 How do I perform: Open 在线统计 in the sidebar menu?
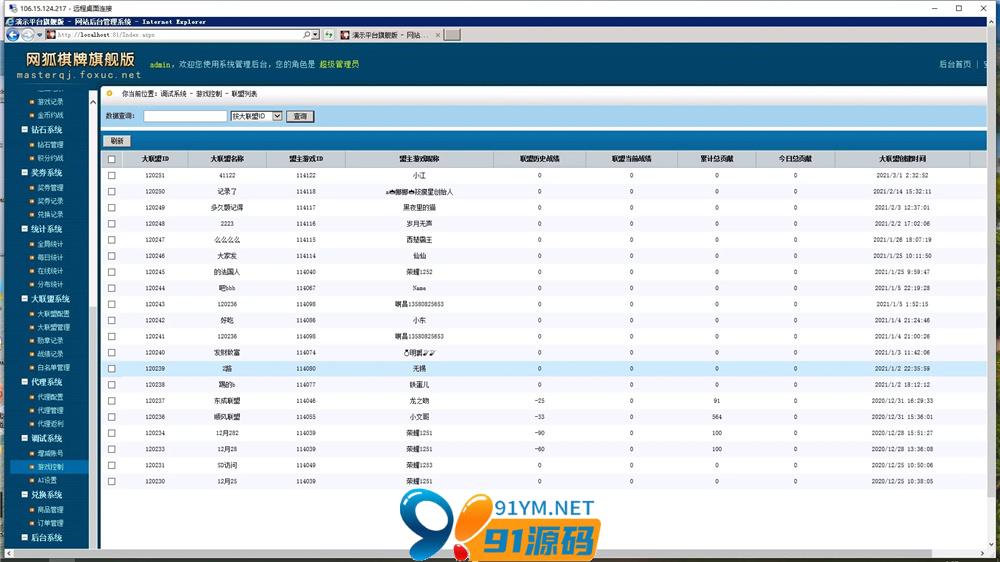[x=50, y=271]
